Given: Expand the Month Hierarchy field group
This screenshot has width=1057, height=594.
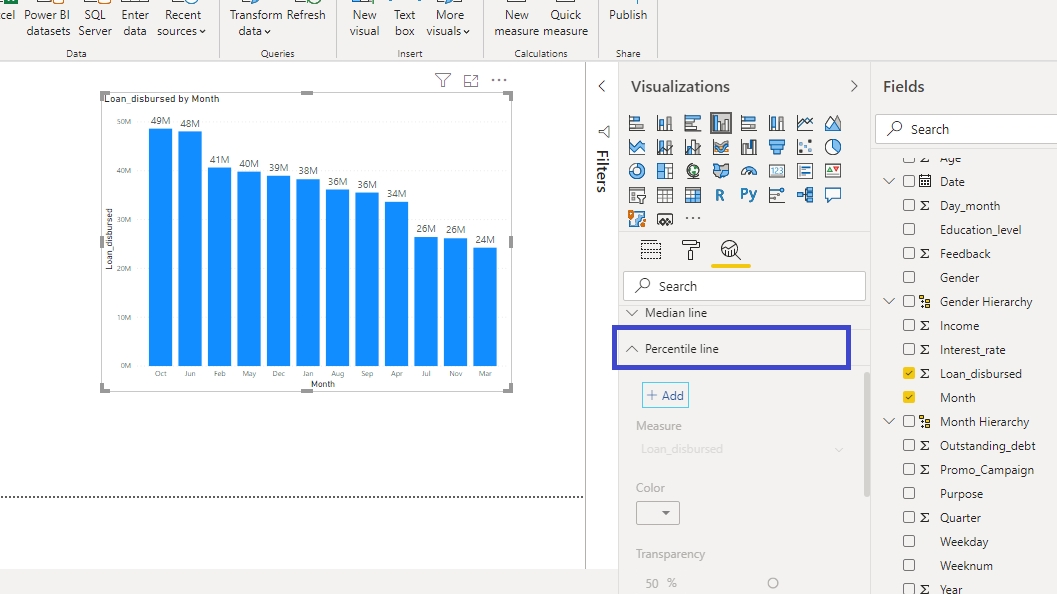Looking at the screenshot, I should (889, 422).
